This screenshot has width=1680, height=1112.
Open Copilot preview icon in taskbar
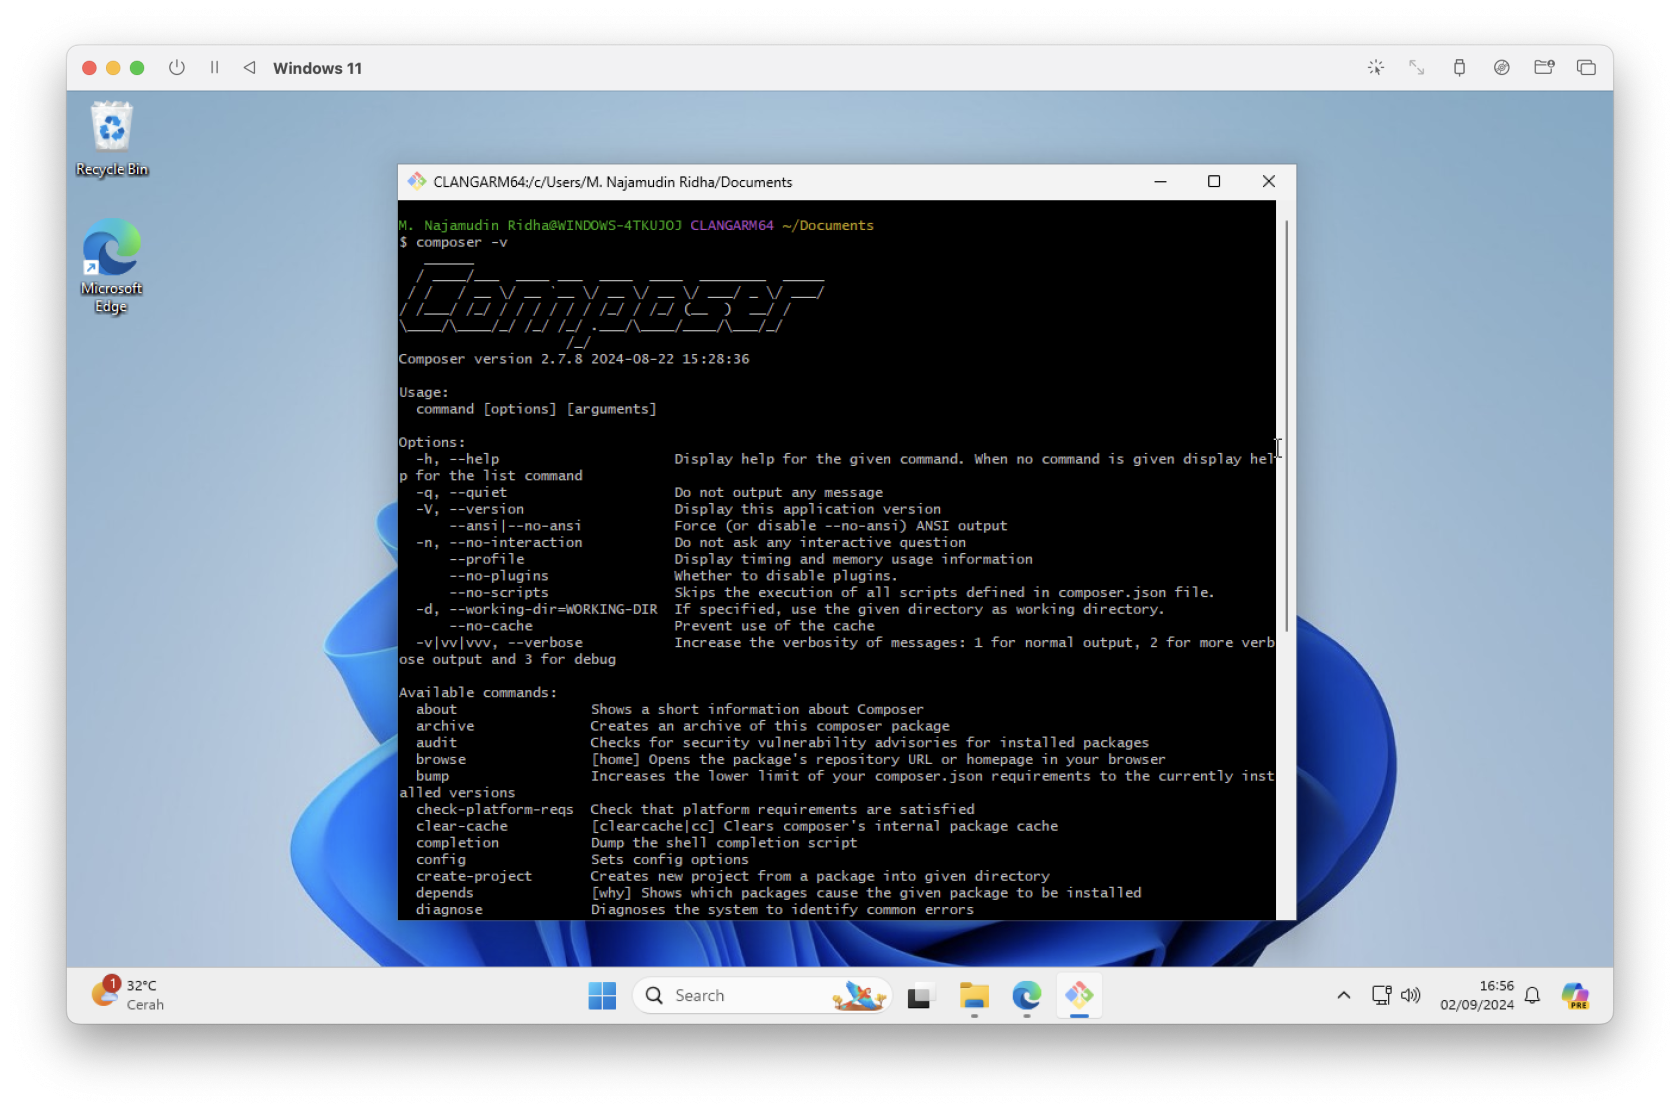pyautogui.click(x=1575, y=995)
